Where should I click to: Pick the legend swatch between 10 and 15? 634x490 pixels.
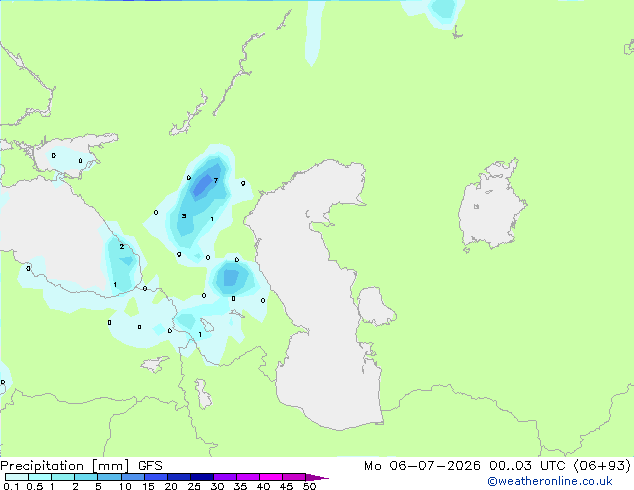click(133, 477)
